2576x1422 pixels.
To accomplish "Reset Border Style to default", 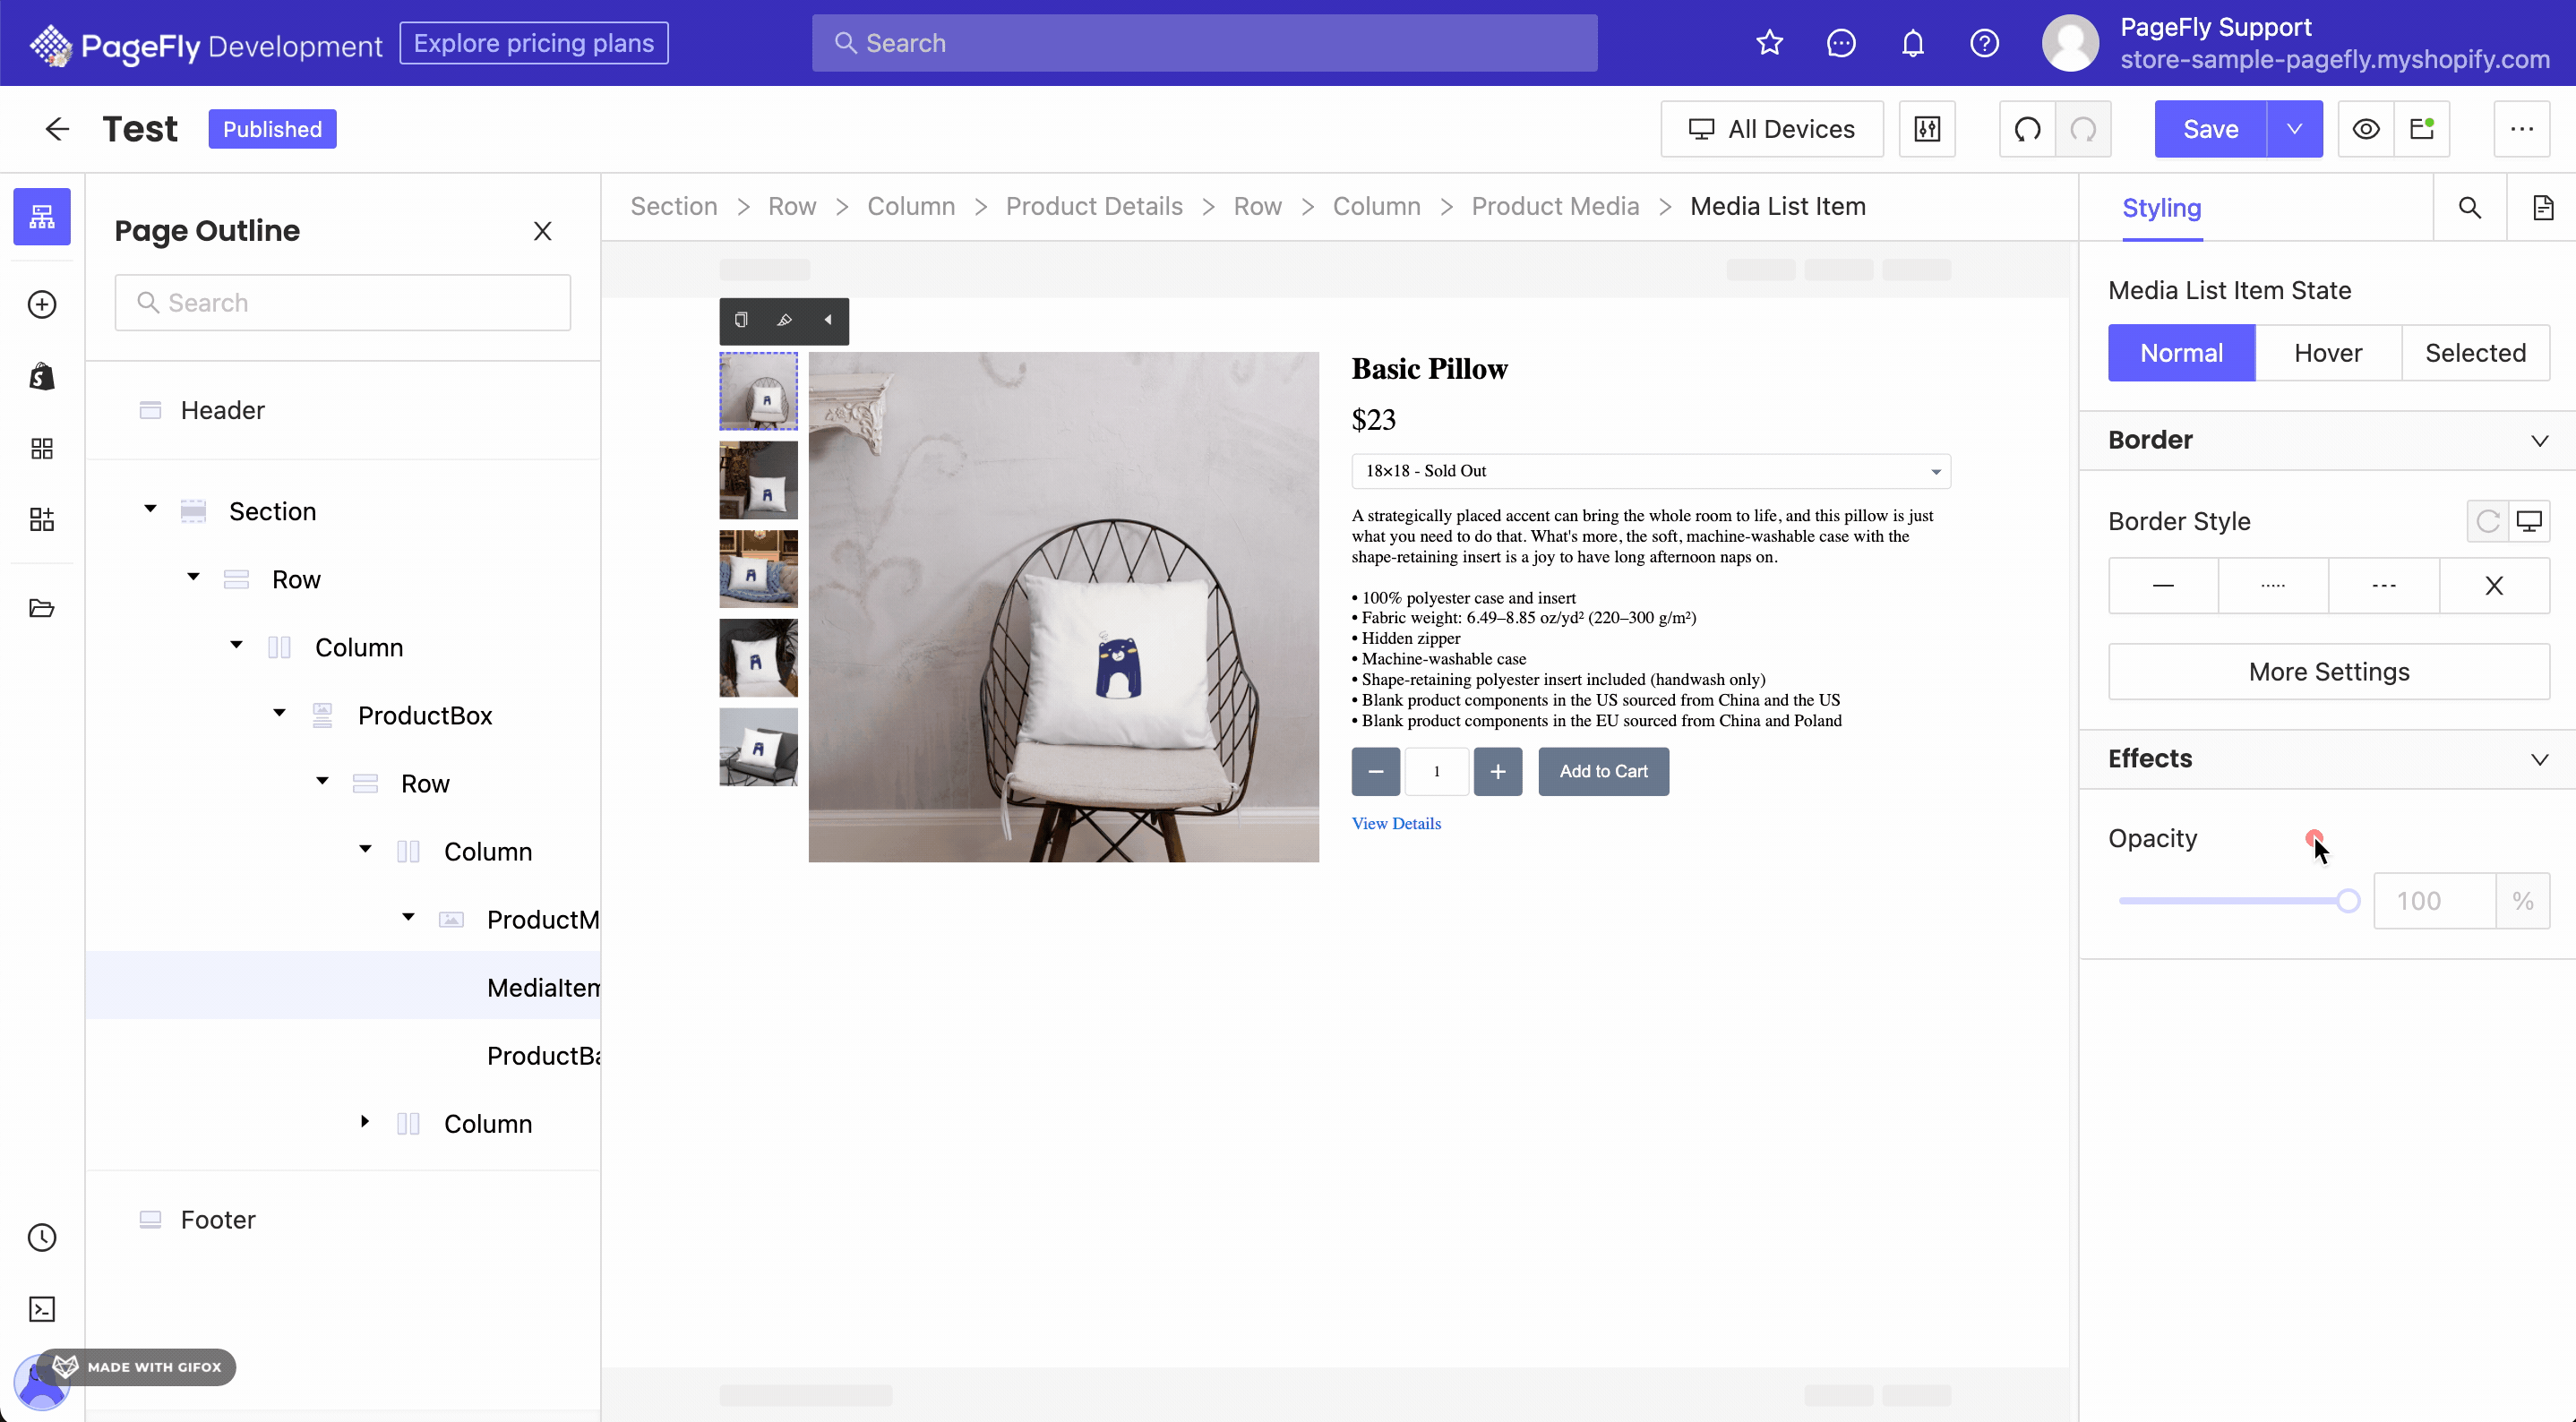I will point(2488,521).
